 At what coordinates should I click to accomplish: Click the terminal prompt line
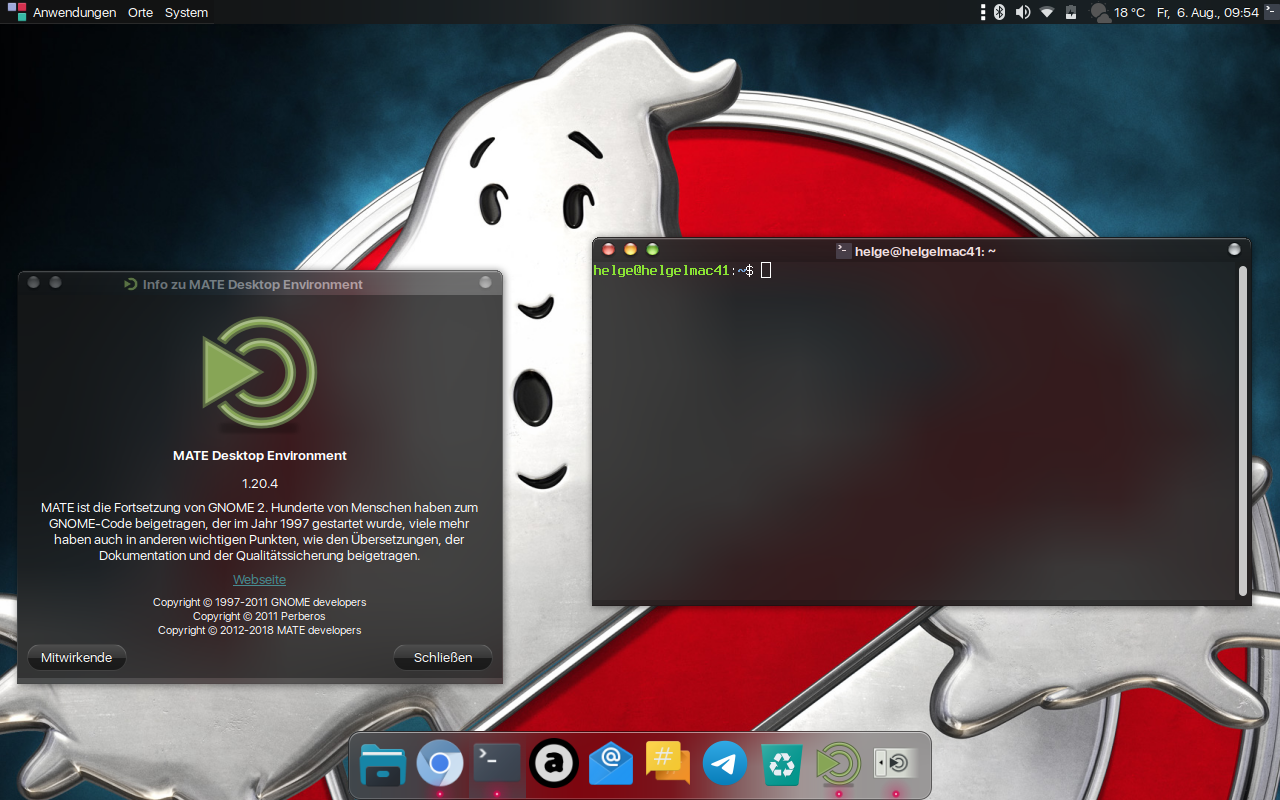(x=682, y=270)
